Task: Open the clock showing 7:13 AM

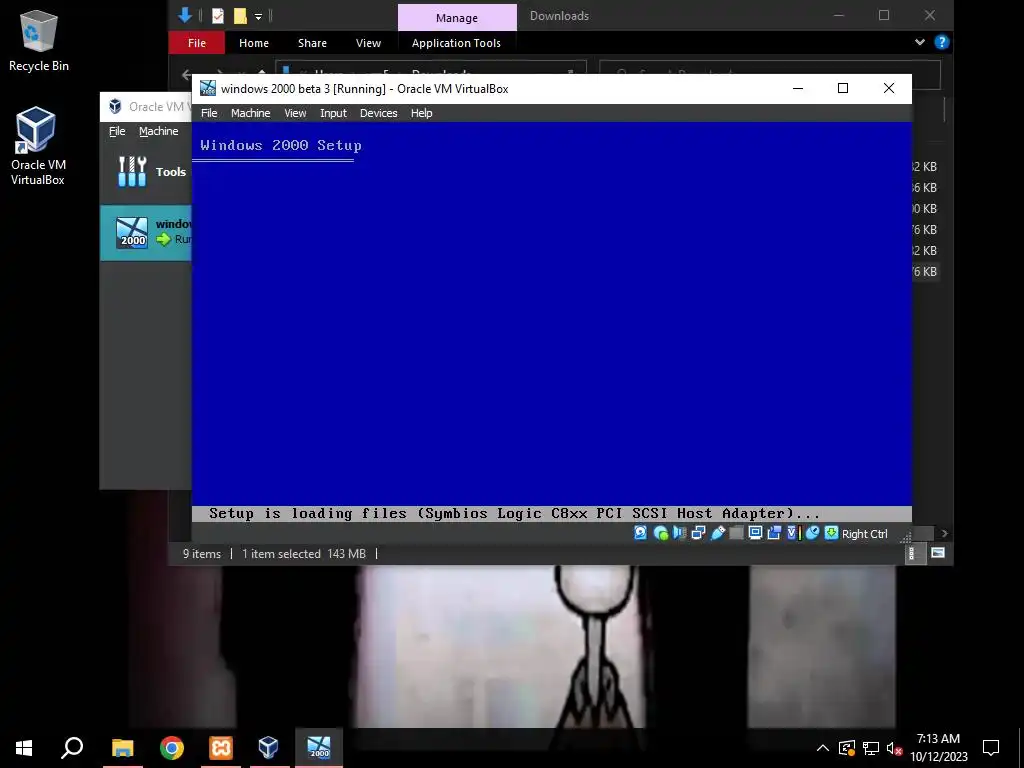Action: pos(938,748)
